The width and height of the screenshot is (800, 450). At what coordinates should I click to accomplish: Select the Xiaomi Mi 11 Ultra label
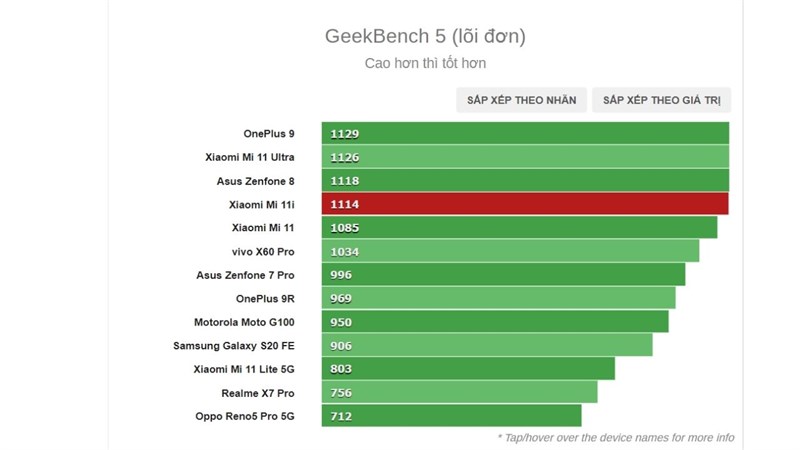[x=250, y=157]
